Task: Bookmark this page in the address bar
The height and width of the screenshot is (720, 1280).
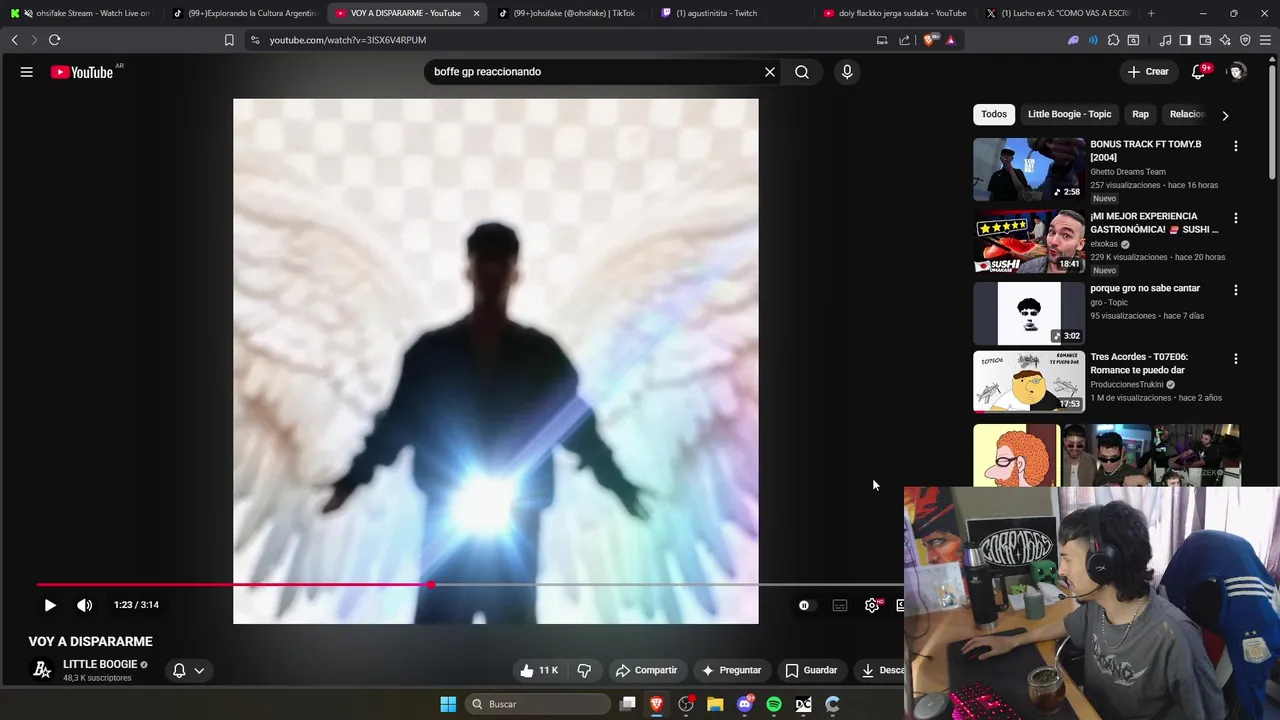Action: [x=229, y=40]
